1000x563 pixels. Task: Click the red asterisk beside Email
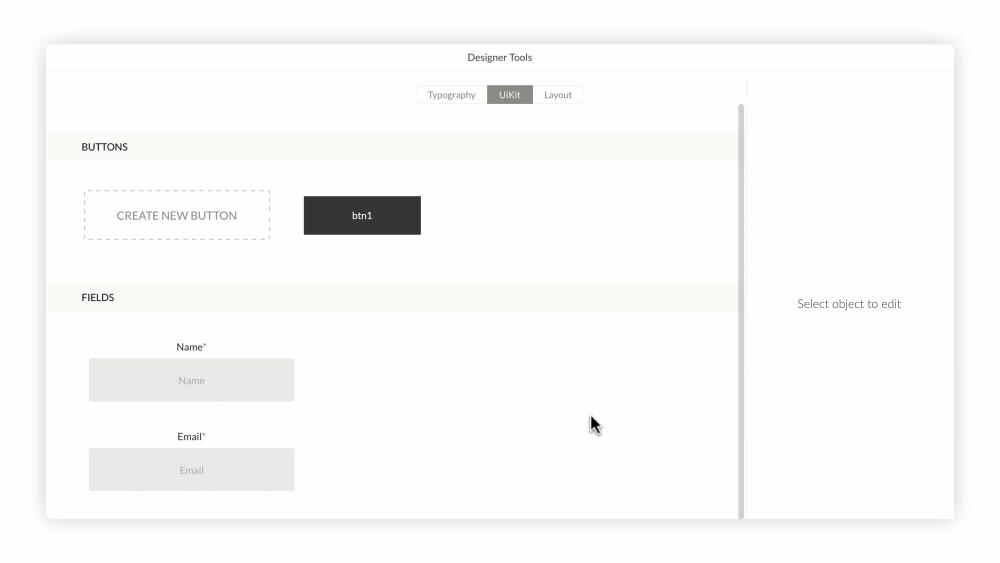205,436
